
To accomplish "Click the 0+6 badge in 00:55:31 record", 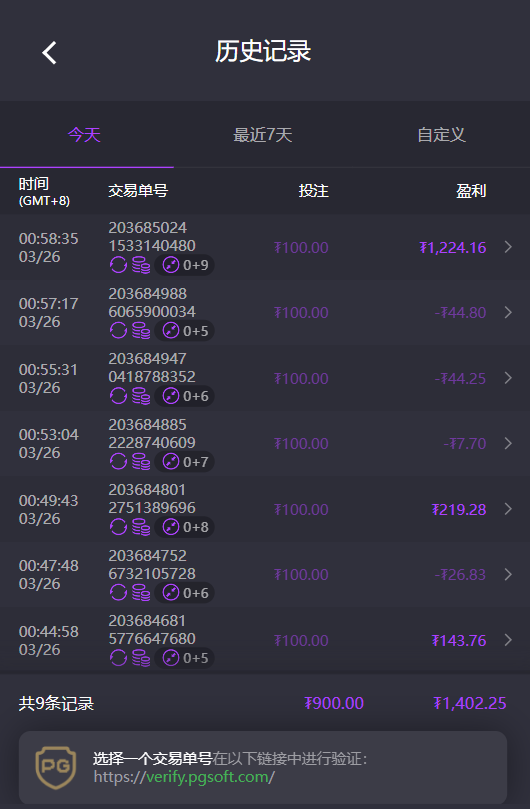I will 185,396.
